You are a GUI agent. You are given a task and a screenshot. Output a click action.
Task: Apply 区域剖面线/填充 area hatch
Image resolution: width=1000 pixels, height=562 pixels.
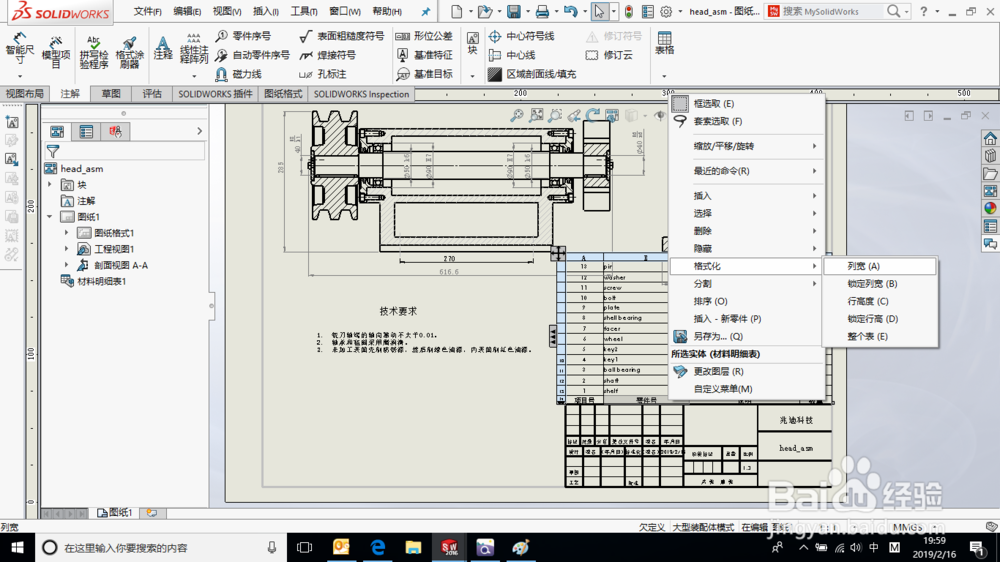[x=532, y=74]
